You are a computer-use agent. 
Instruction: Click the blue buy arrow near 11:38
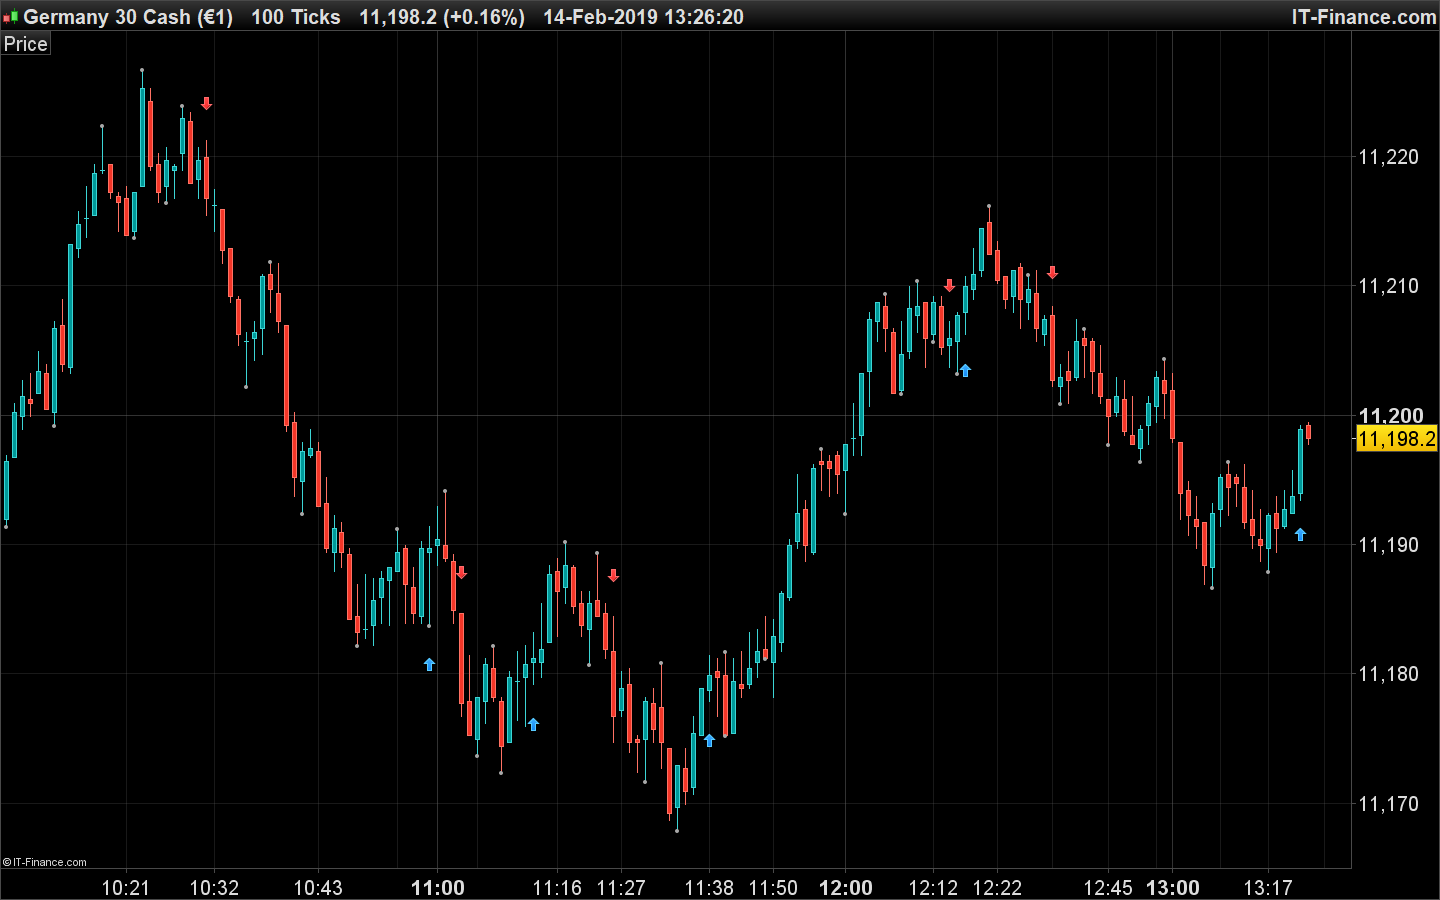[x=709, y=740]
